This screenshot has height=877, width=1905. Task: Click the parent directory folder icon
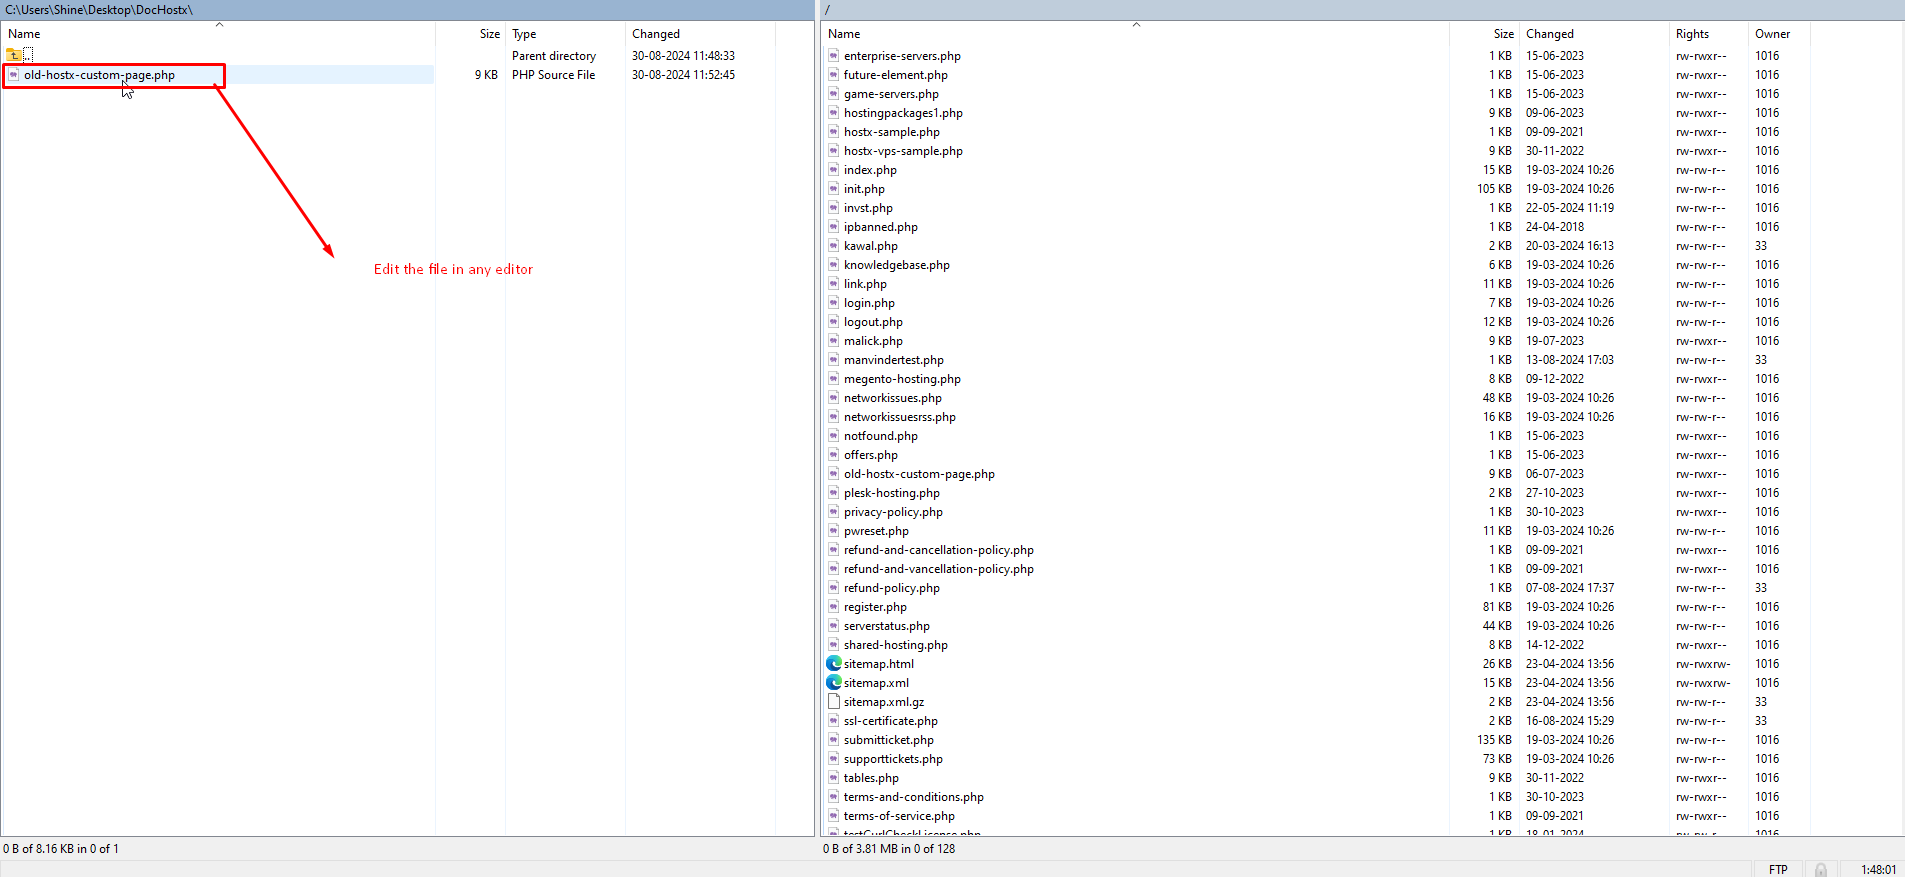pyautogui.click(x=14, y=56)
